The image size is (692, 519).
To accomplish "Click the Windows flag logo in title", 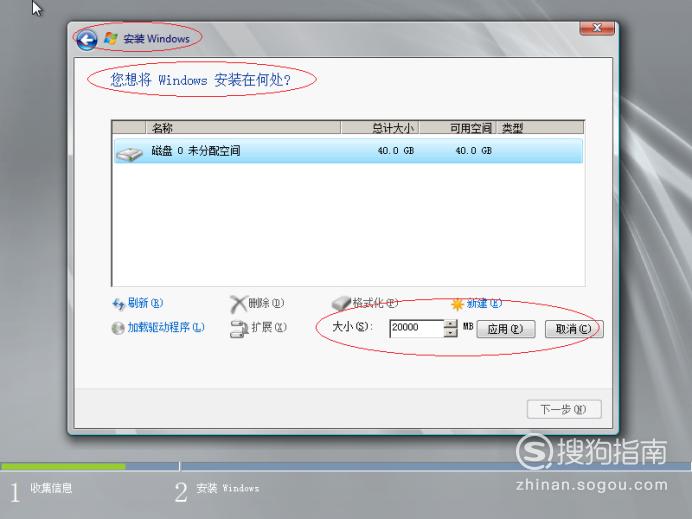I will tap(110, 38).
